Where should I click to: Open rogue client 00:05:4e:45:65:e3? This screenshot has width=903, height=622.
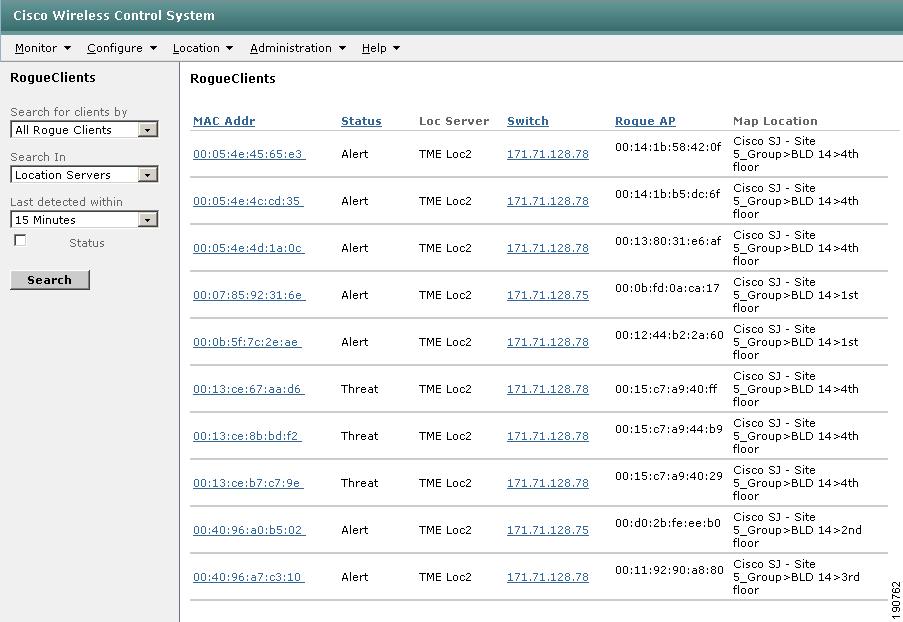249,154
